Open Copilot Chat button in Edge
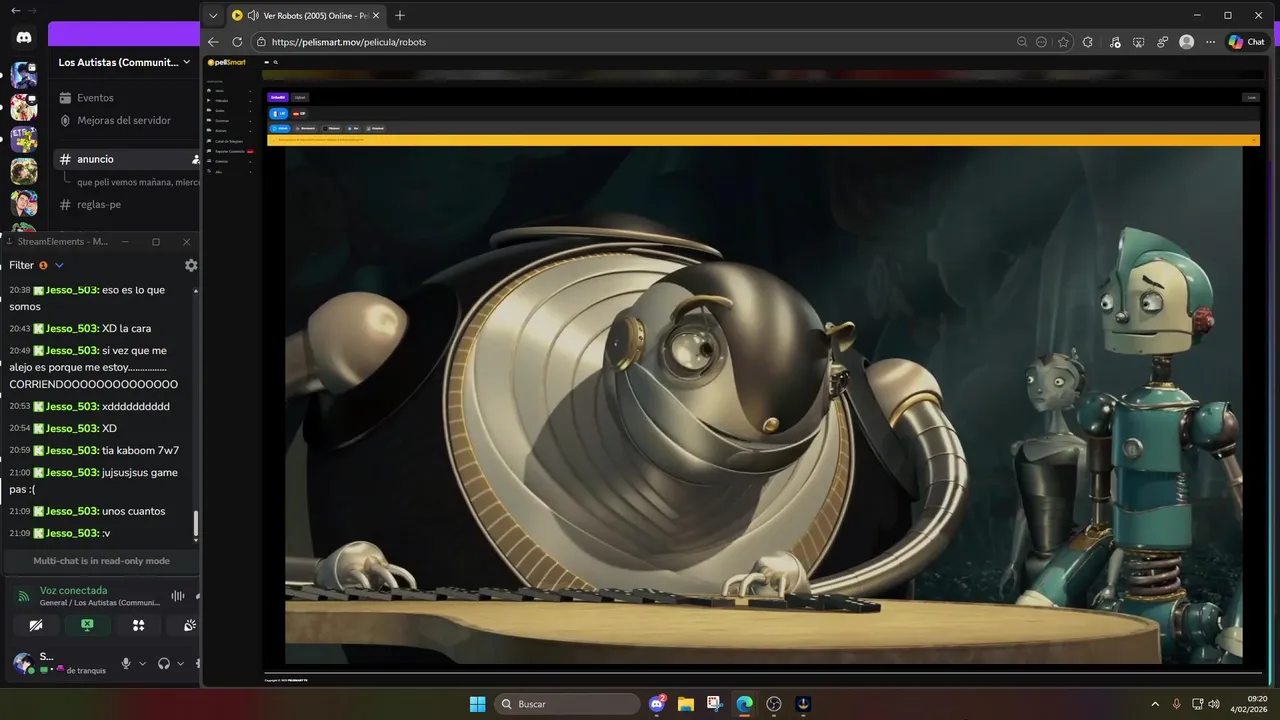This screenshot has height=720, width=1280. [1247, 42]
